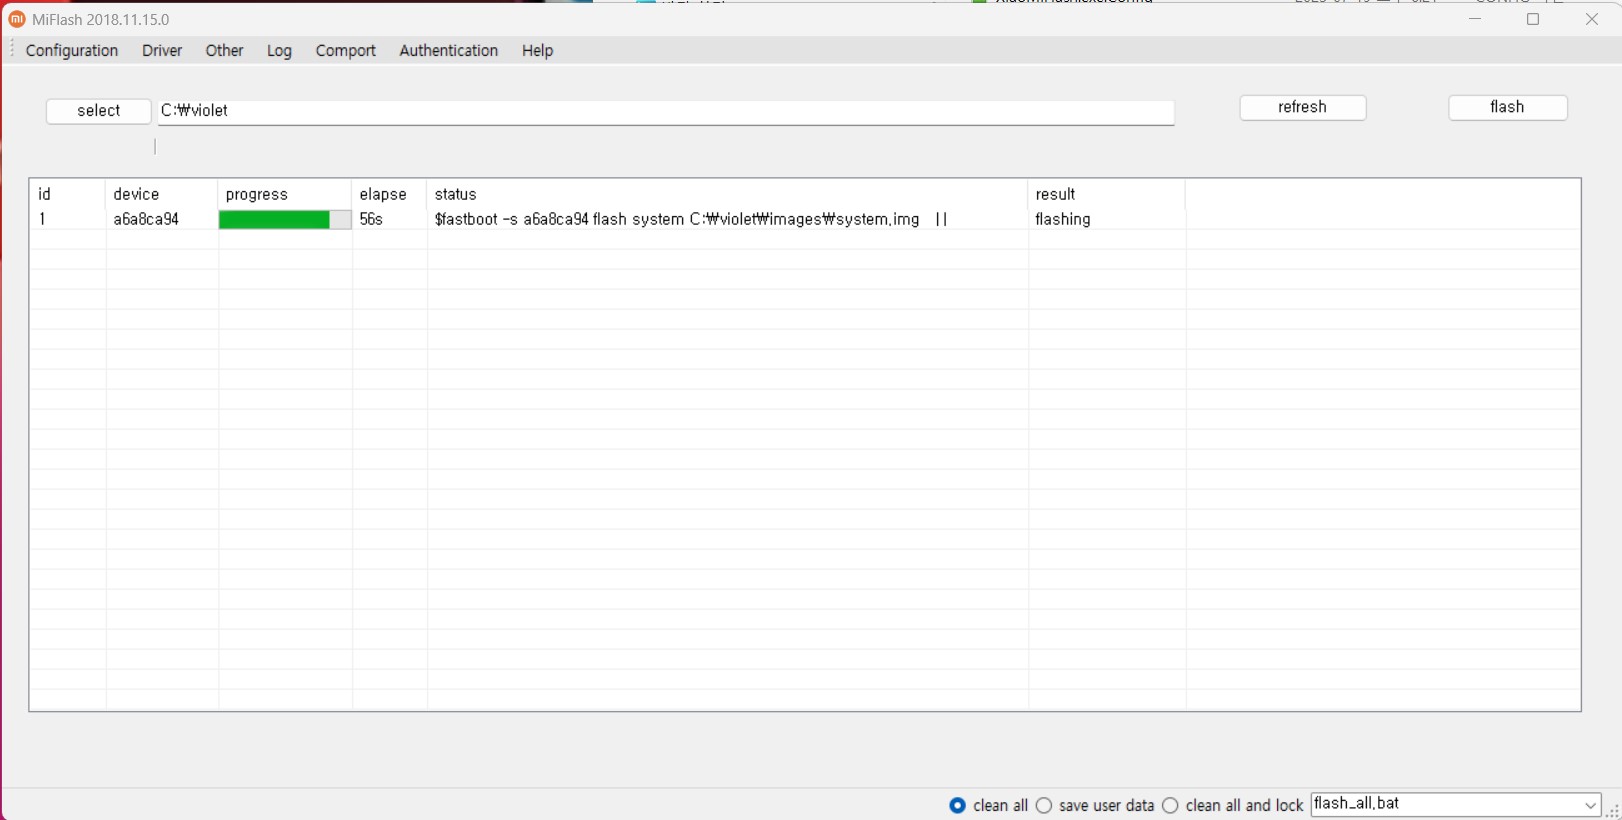Image resolution: width=1622 pixels, height=820 pixels.
Task: Click the result column header
Action: [1107, 194]
